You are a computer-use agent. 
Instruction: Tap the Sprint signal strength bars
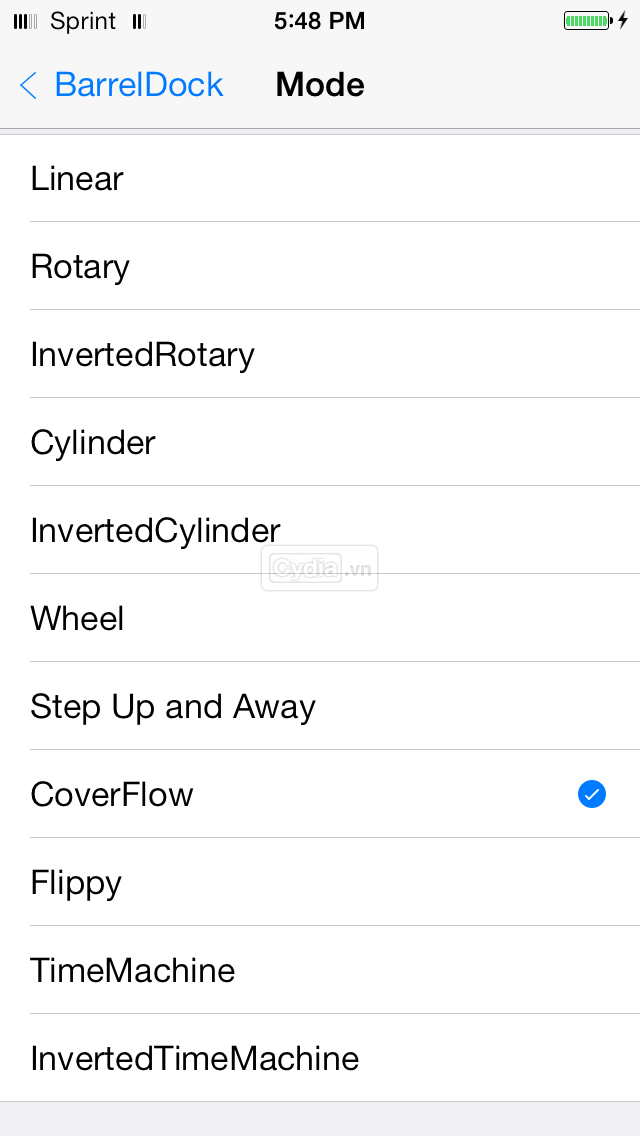[x=25, y=22]
